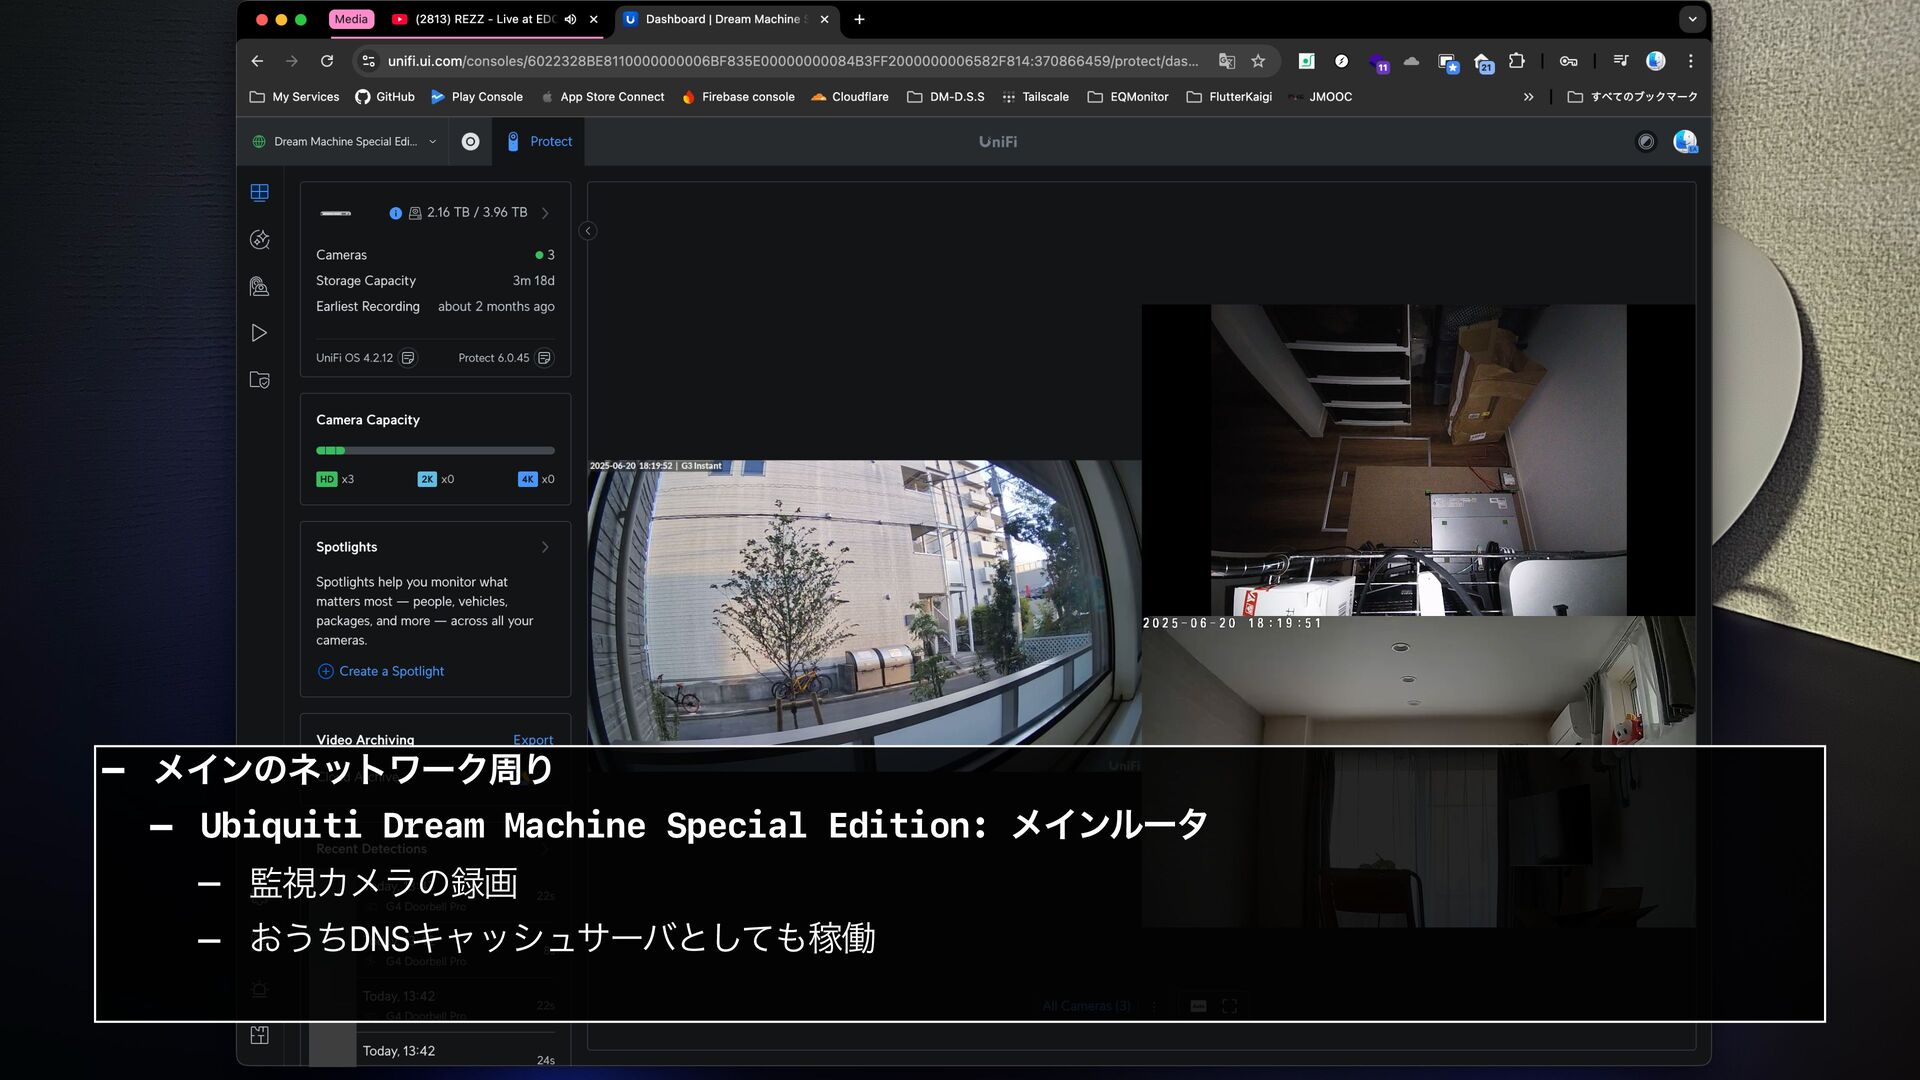Click the address bar URL
1920x1080 pixels.
793,61
